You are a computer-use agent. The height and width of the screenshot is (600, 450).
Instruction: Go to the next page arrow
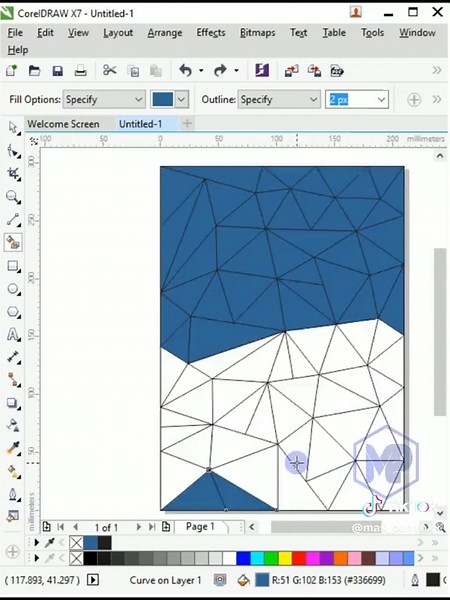[139, 527]
